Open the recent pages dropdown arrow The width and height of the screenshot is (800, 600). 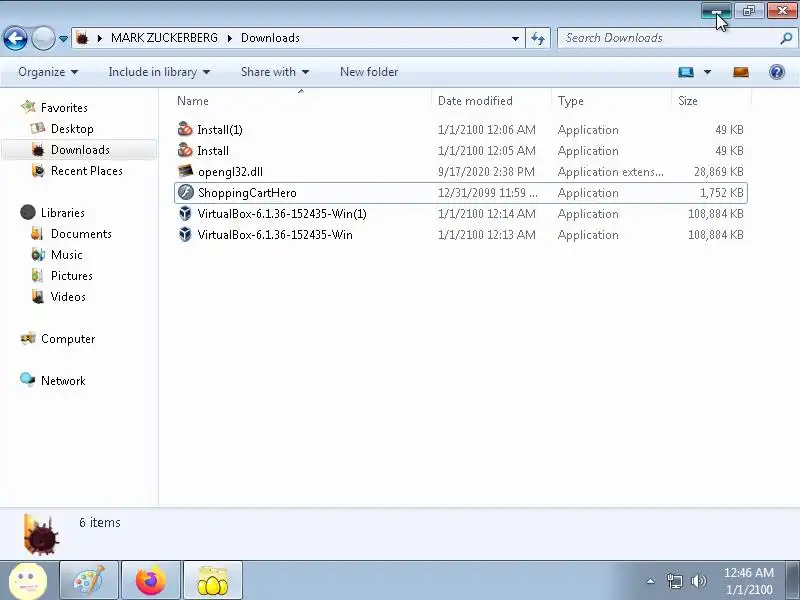pos(63,39)
